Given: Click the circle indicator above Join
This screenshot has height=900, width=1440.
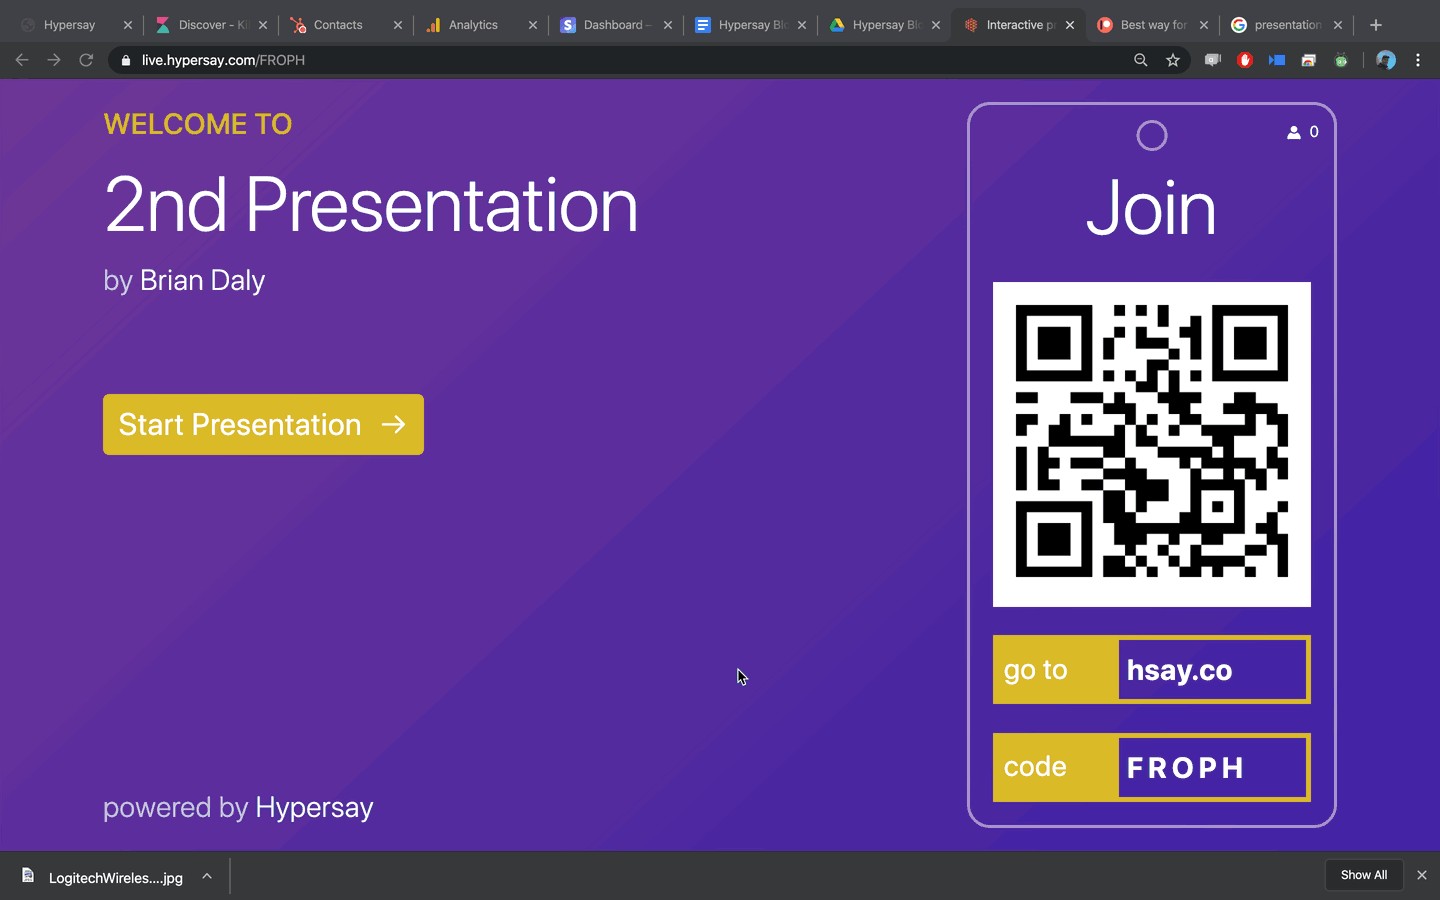Looking at the screenshot, I should pos(1152,136).
